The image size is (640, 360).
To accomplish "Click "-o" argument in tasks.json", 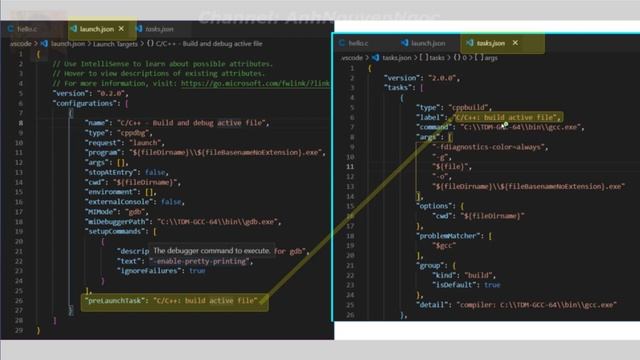I will tap(441, 177).
